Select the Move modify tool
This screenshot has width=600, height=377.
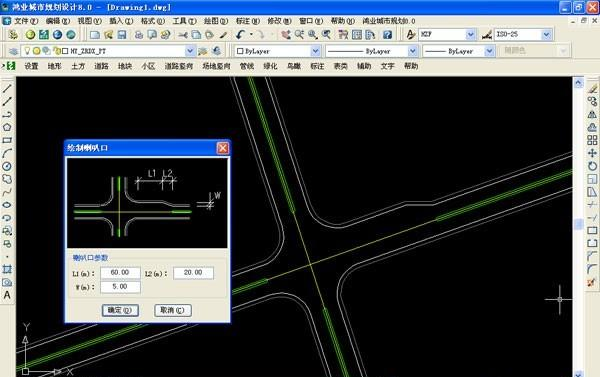click(x=592, y=153)
